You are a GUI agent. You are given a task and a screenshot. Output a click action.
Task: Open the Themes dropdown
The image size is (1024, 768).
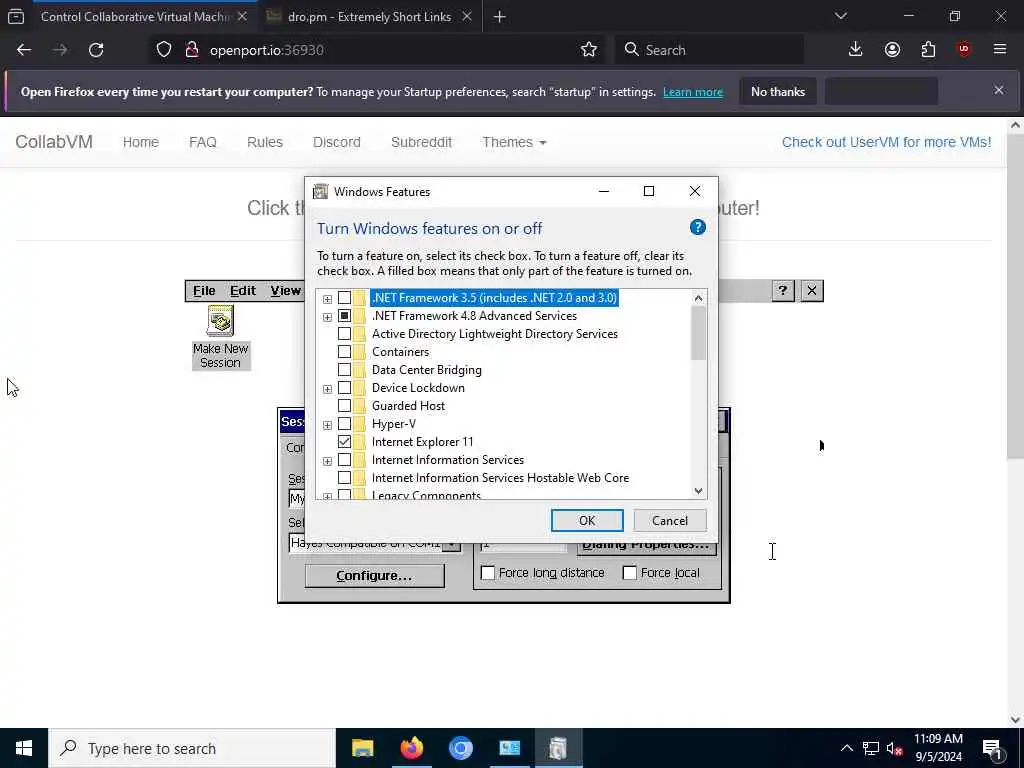pos(514,142)
